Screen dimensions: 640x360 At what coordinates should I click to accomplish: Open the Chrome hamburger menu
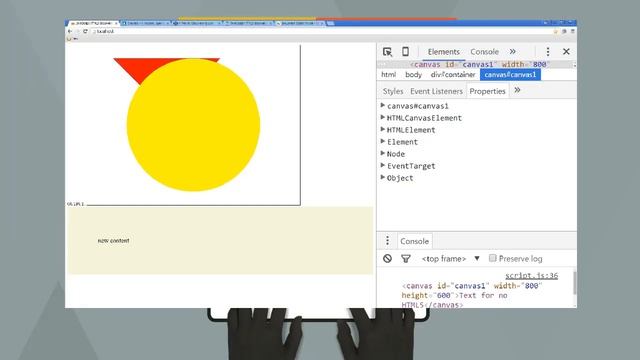(573, 31)
